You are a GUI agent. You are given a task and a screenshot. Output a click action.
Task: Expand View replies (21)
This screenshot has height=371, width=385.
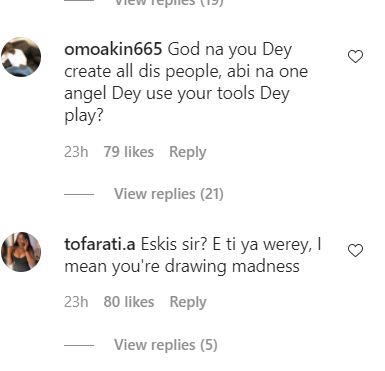pyautogui.click(x=169, y=194)
